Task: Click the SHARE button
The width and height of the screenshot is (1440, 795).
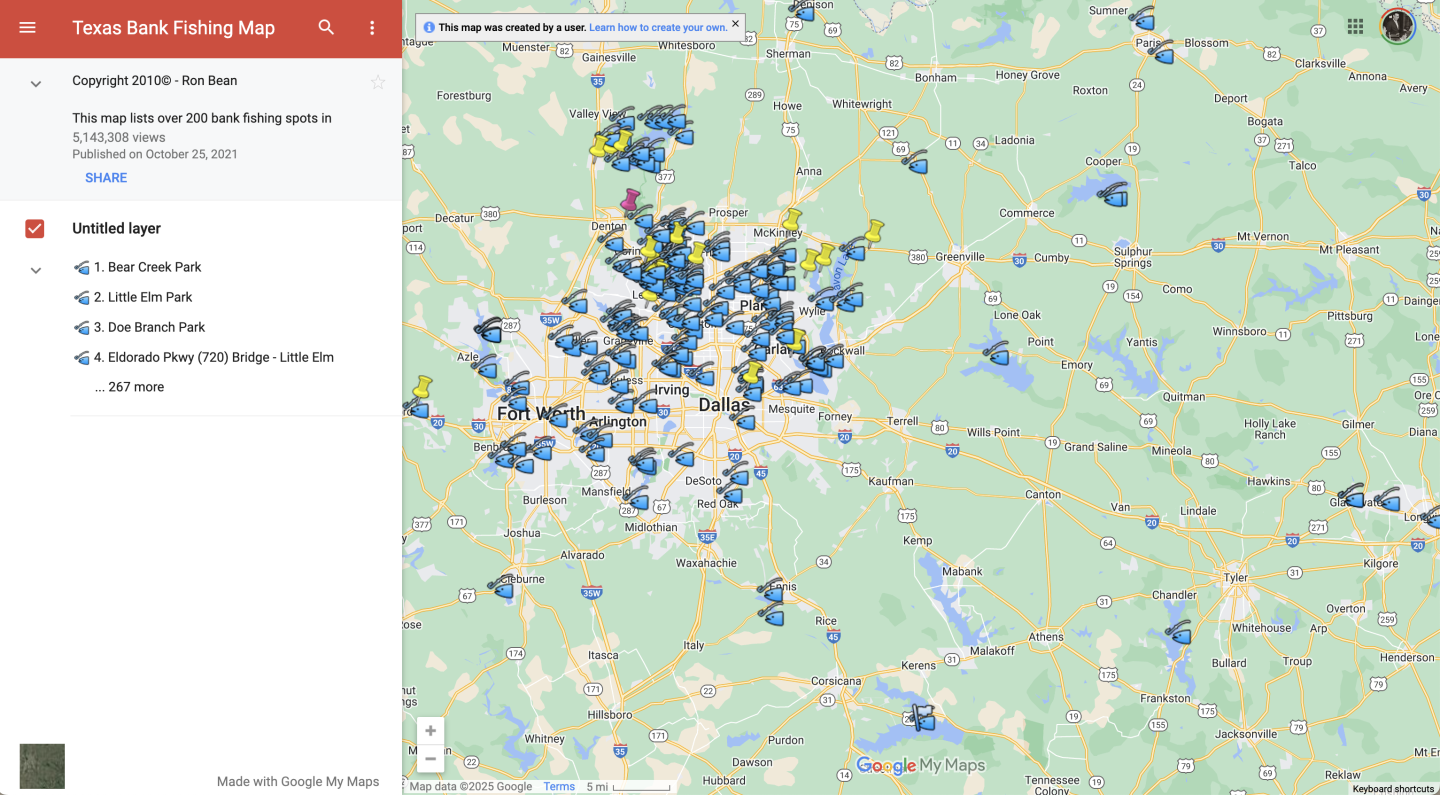Action: [106, 178]
